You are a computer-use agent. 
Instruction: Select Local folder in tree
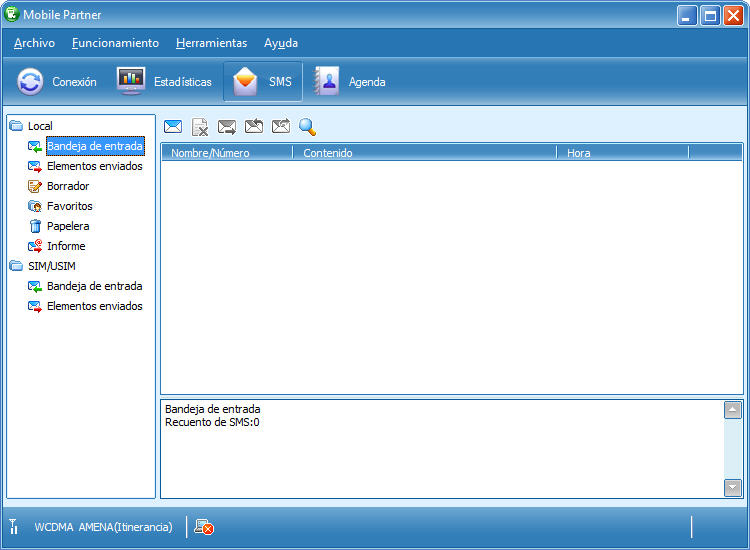click(40, 126)
